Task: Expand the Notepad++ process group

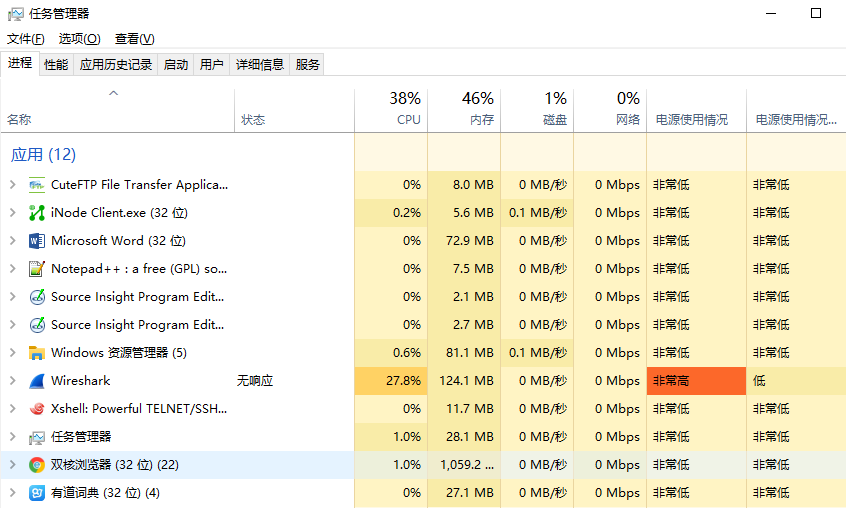Action: point(13,269)
